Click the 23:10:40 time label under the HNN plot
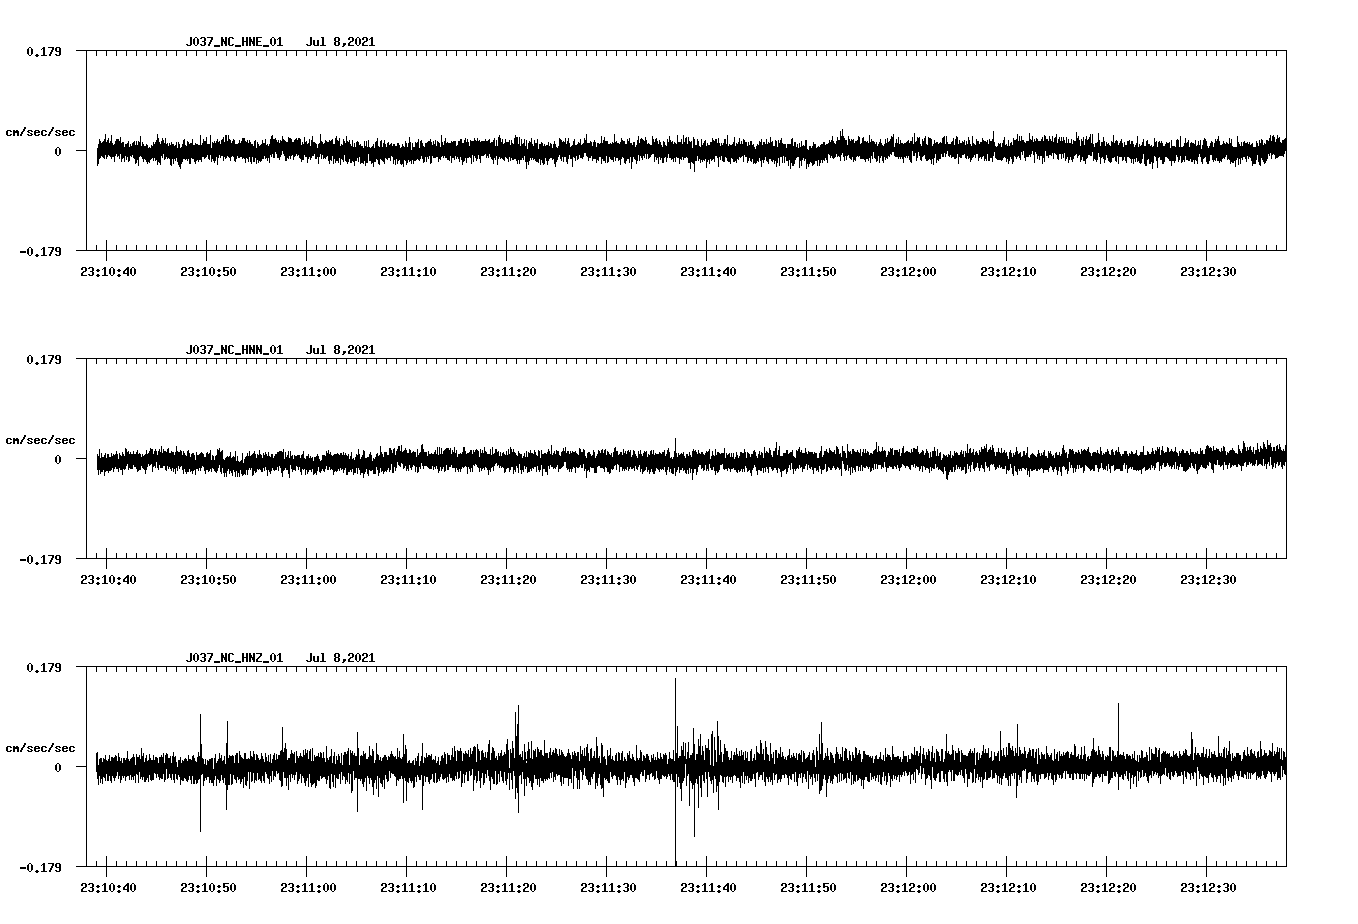The image size is (1358, 924). [108, 580]
